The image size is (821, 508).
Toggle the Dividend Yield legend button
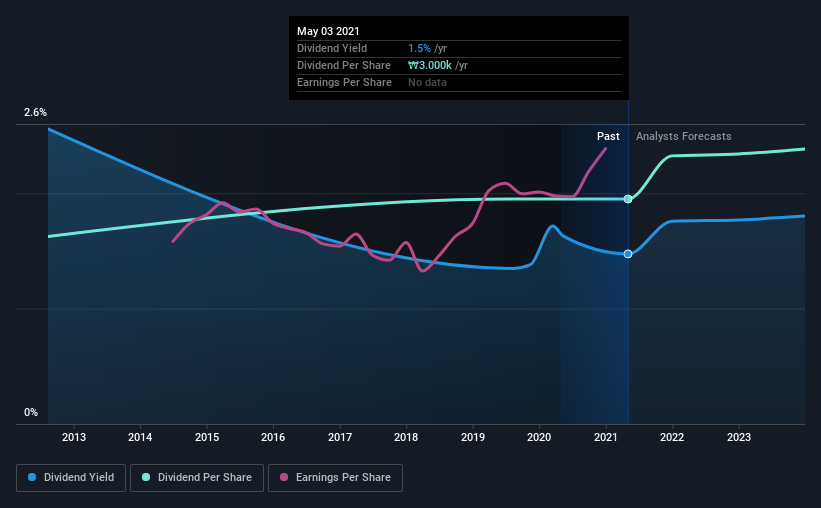click(71, 478)
